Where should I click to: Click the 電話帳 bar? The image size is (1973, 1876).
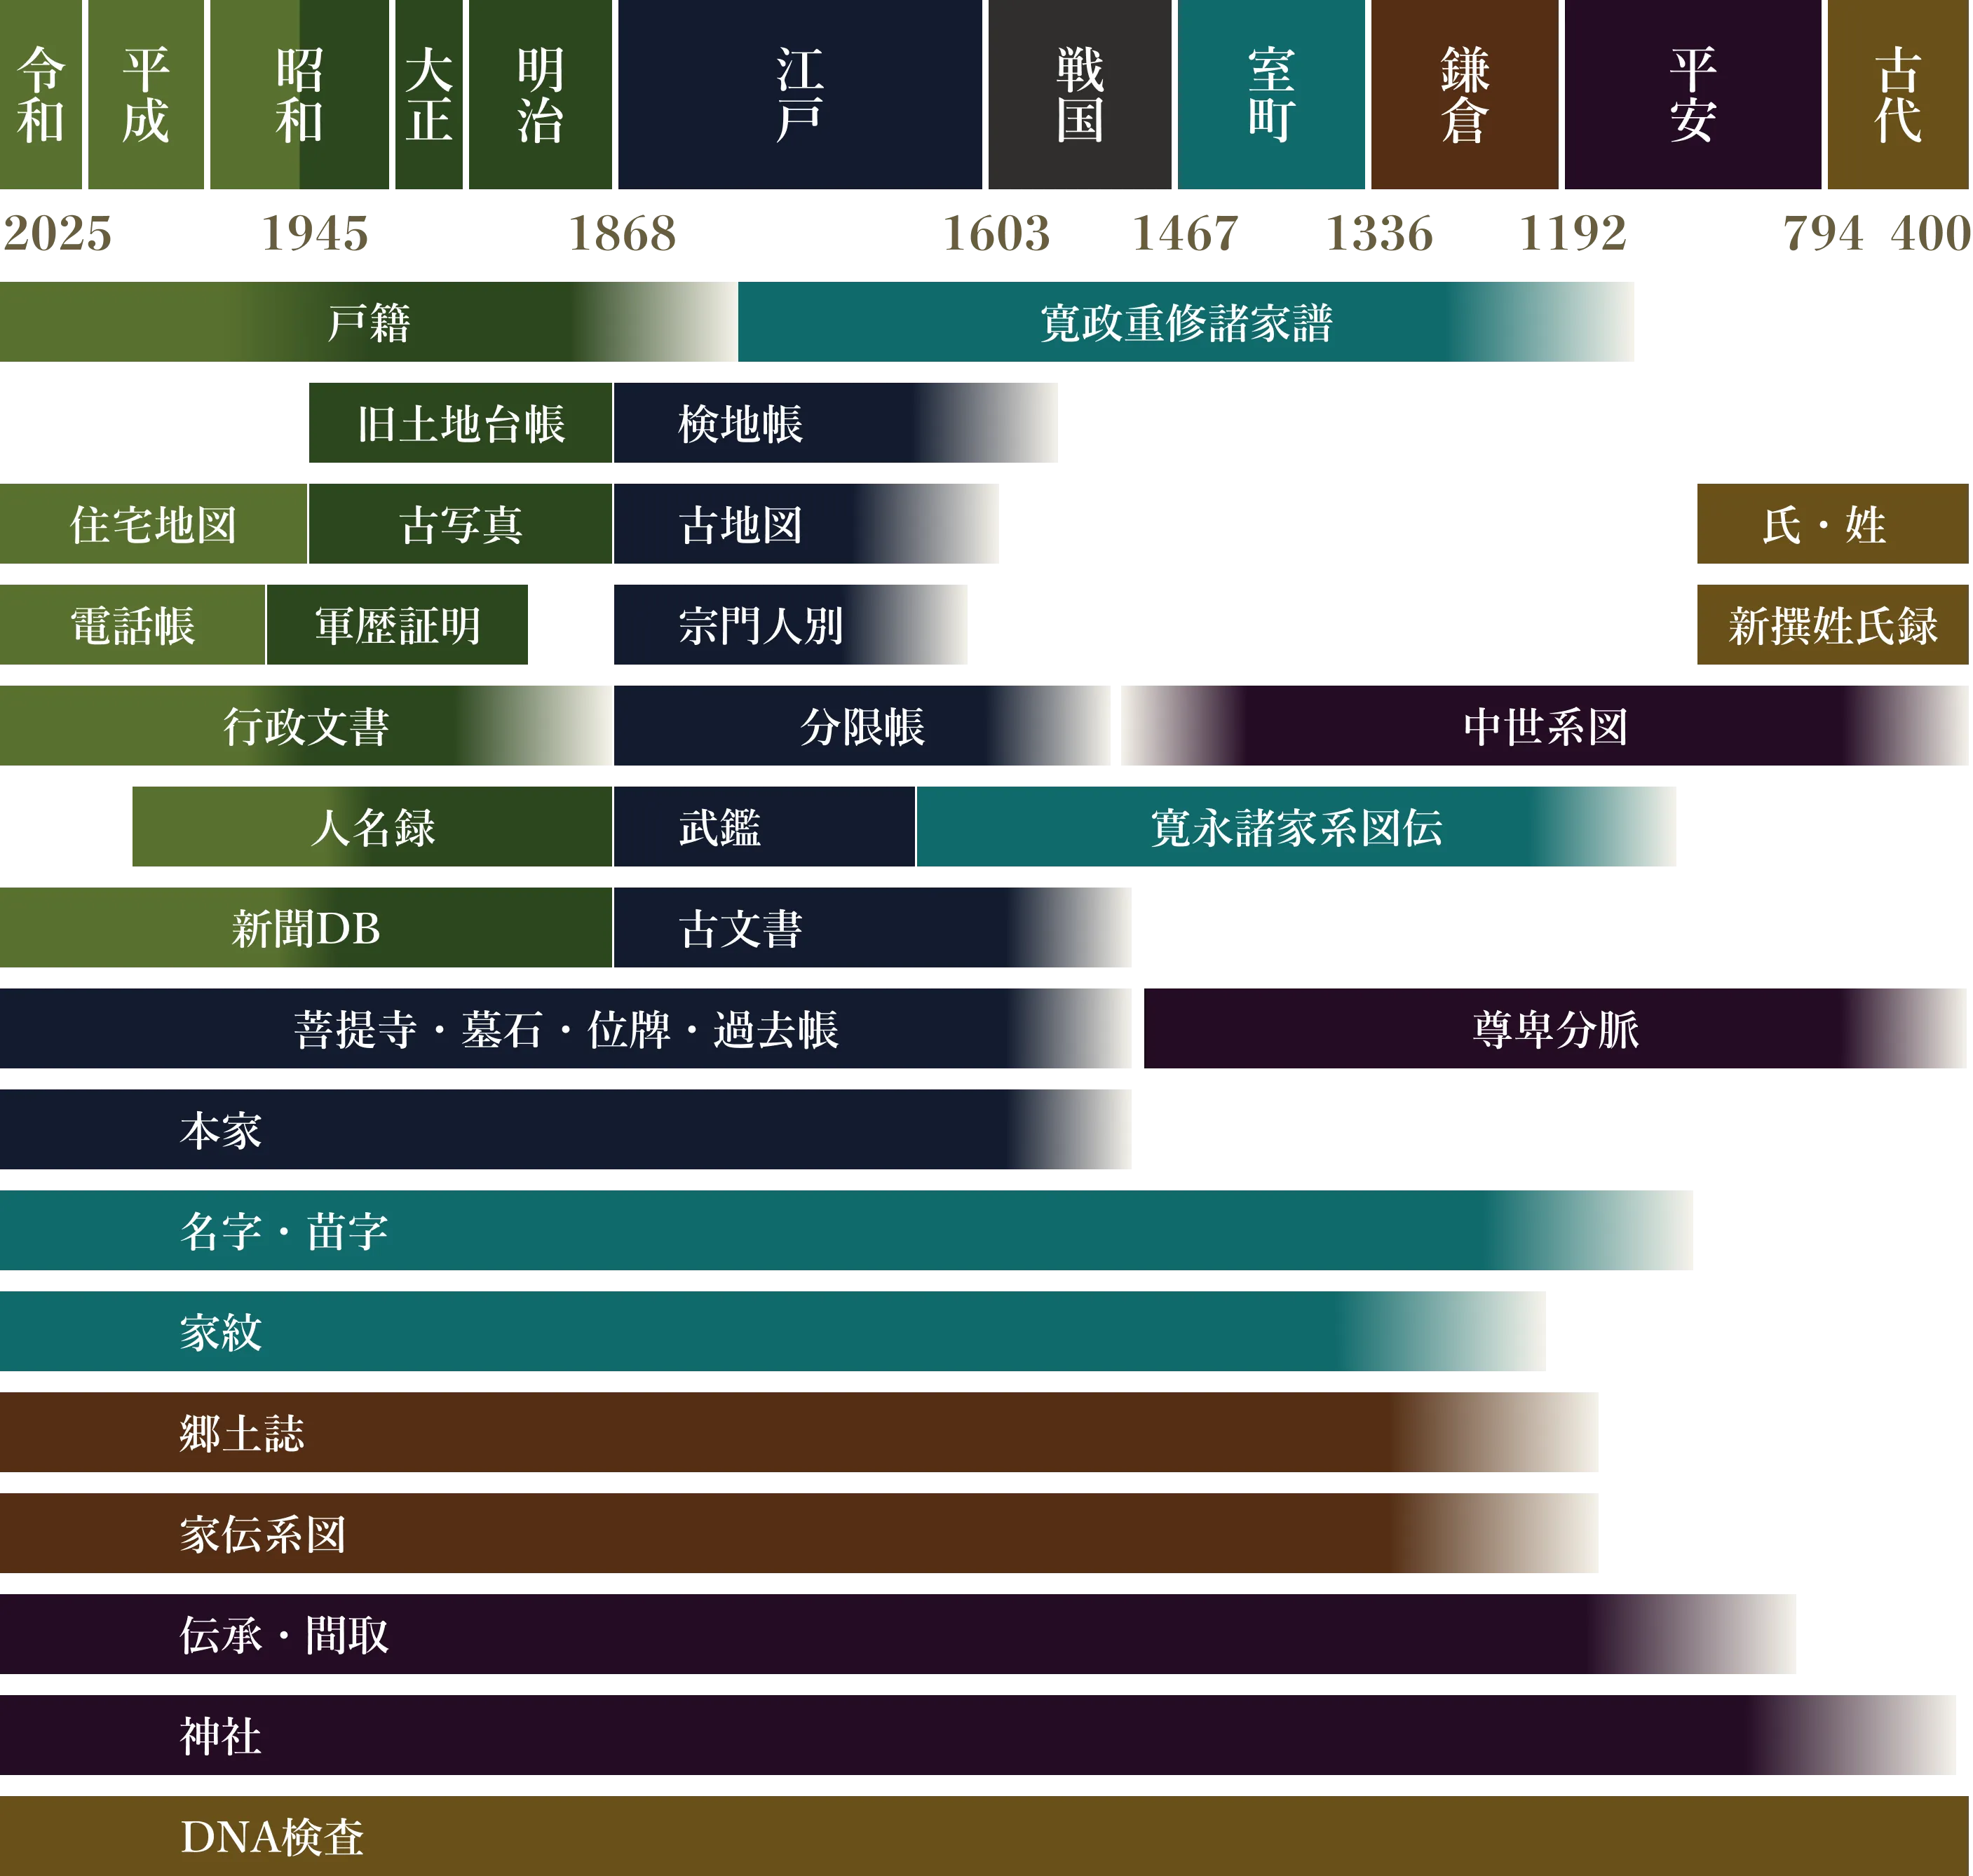(132, 625)
